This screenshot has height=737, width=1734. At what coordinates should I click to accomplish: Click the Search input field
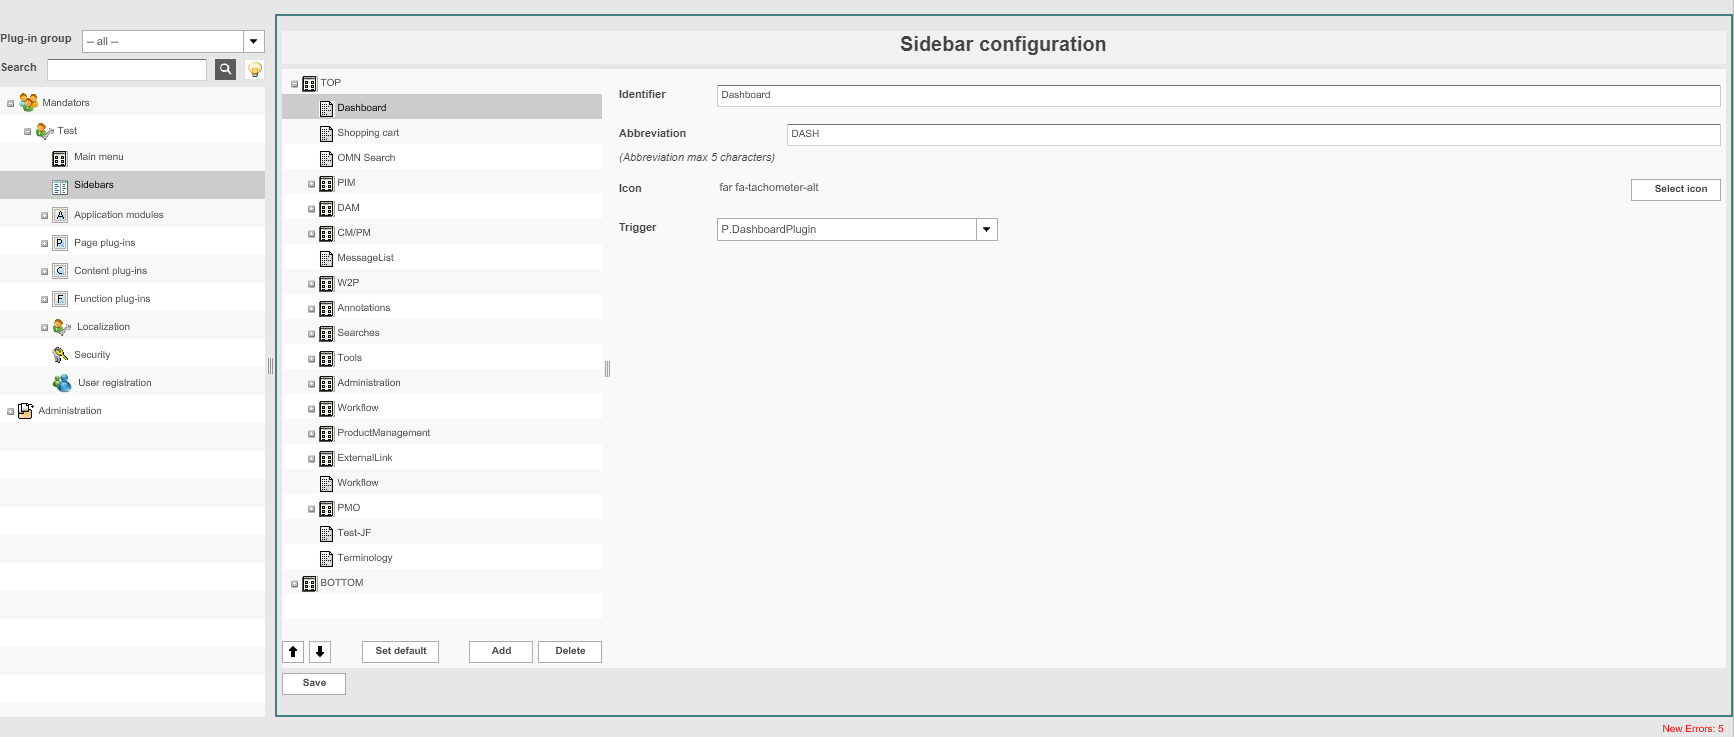[127, 69]
